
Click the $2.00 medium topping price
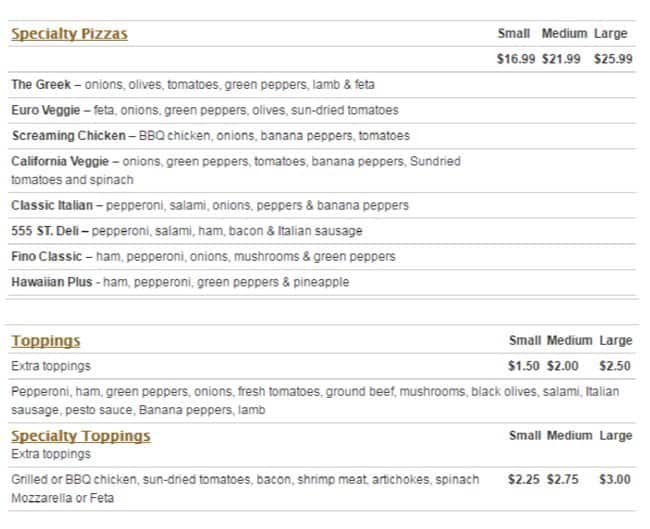[562, 366]
